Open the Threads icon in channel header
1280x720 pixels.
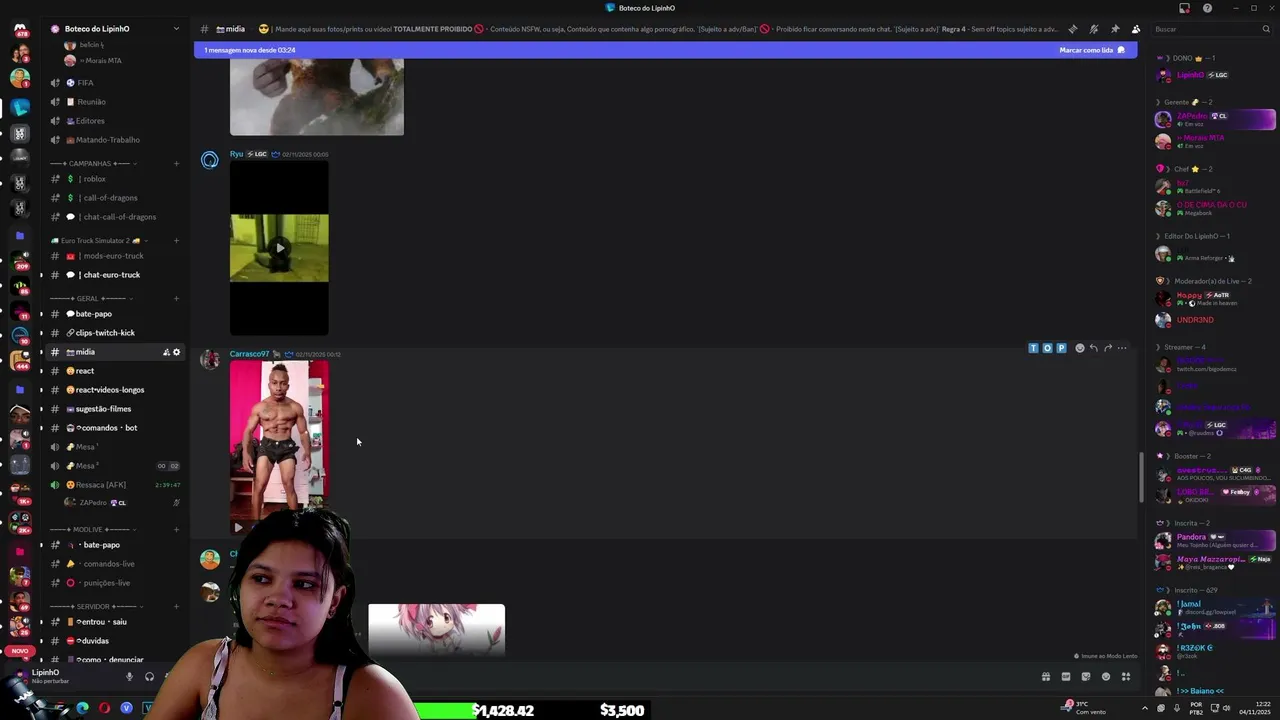coord(1073,29)
